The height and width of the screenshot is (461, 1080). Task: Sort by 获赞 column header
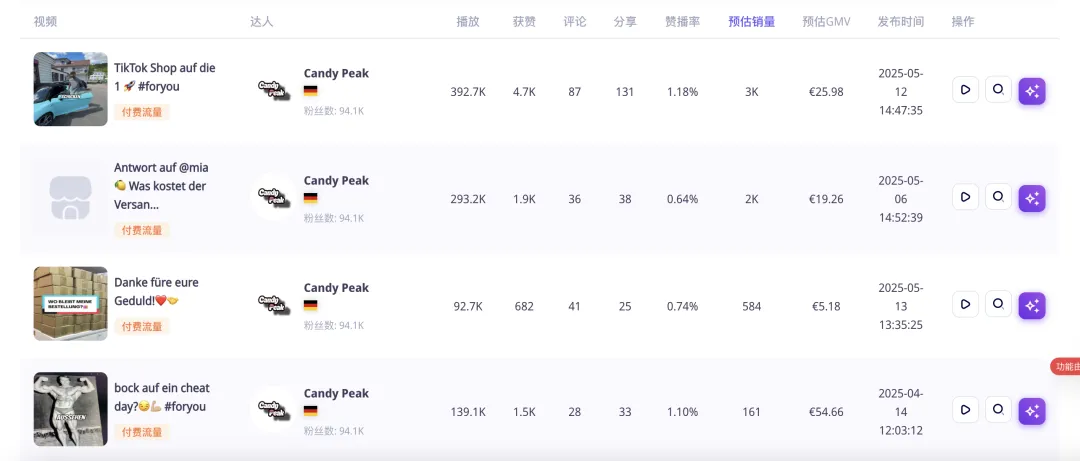point(524,21)
